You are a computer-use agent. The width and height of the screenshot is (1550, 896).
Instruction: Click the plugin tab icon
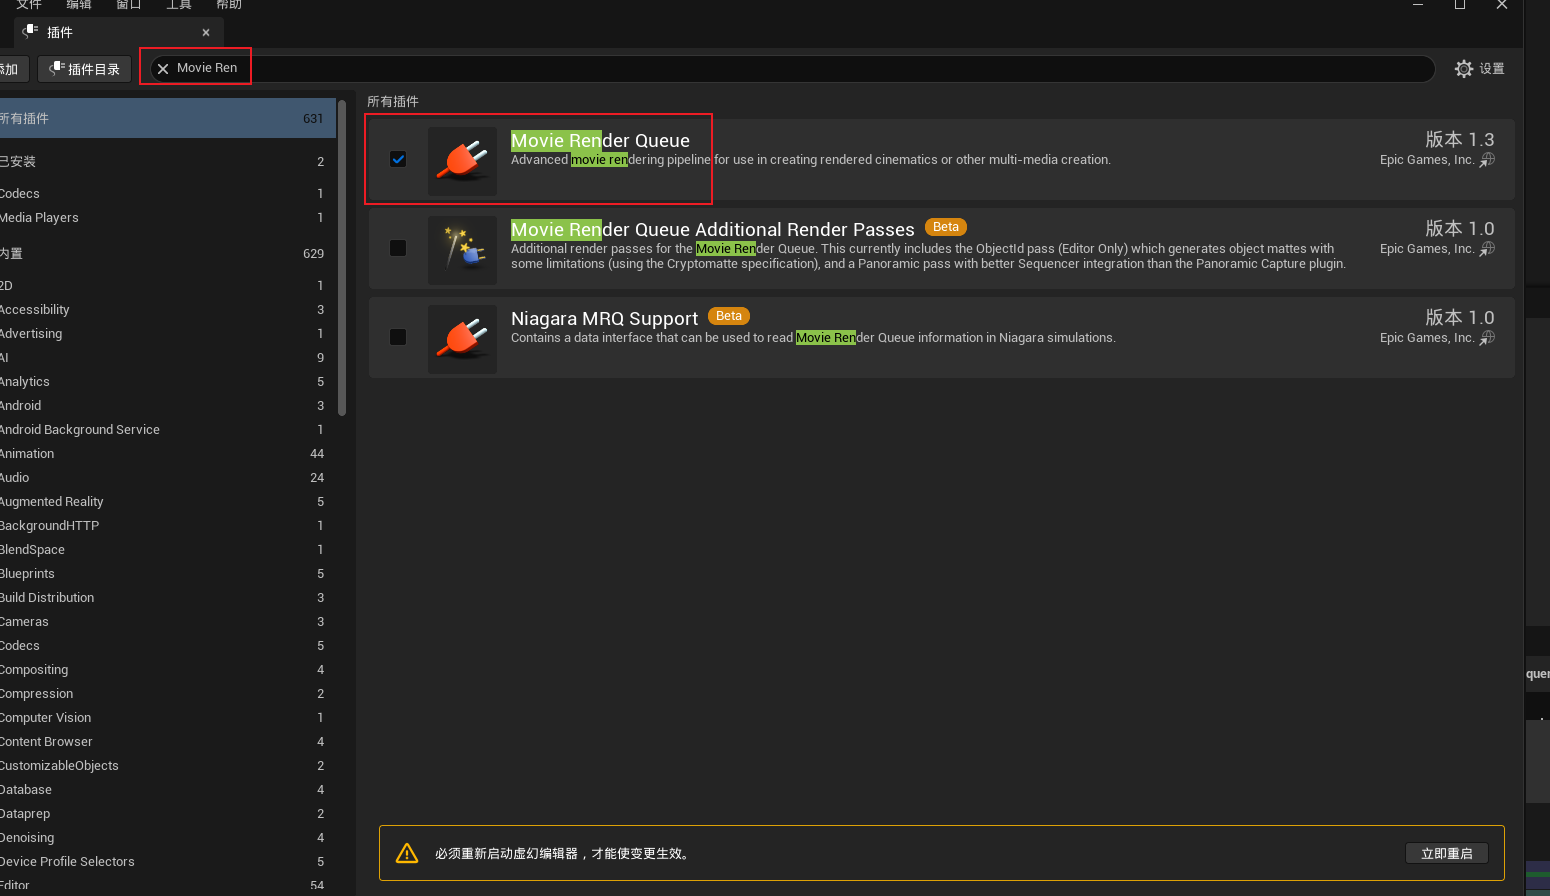(31, 32)
